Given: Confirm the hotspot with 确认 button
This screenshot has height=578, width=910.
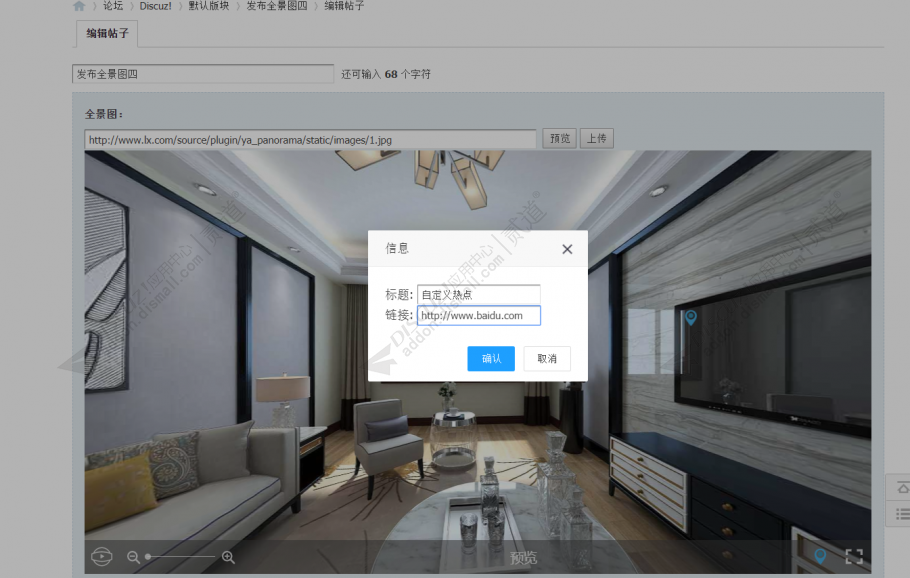Looking at the screenshot, I should pos(491,359).
